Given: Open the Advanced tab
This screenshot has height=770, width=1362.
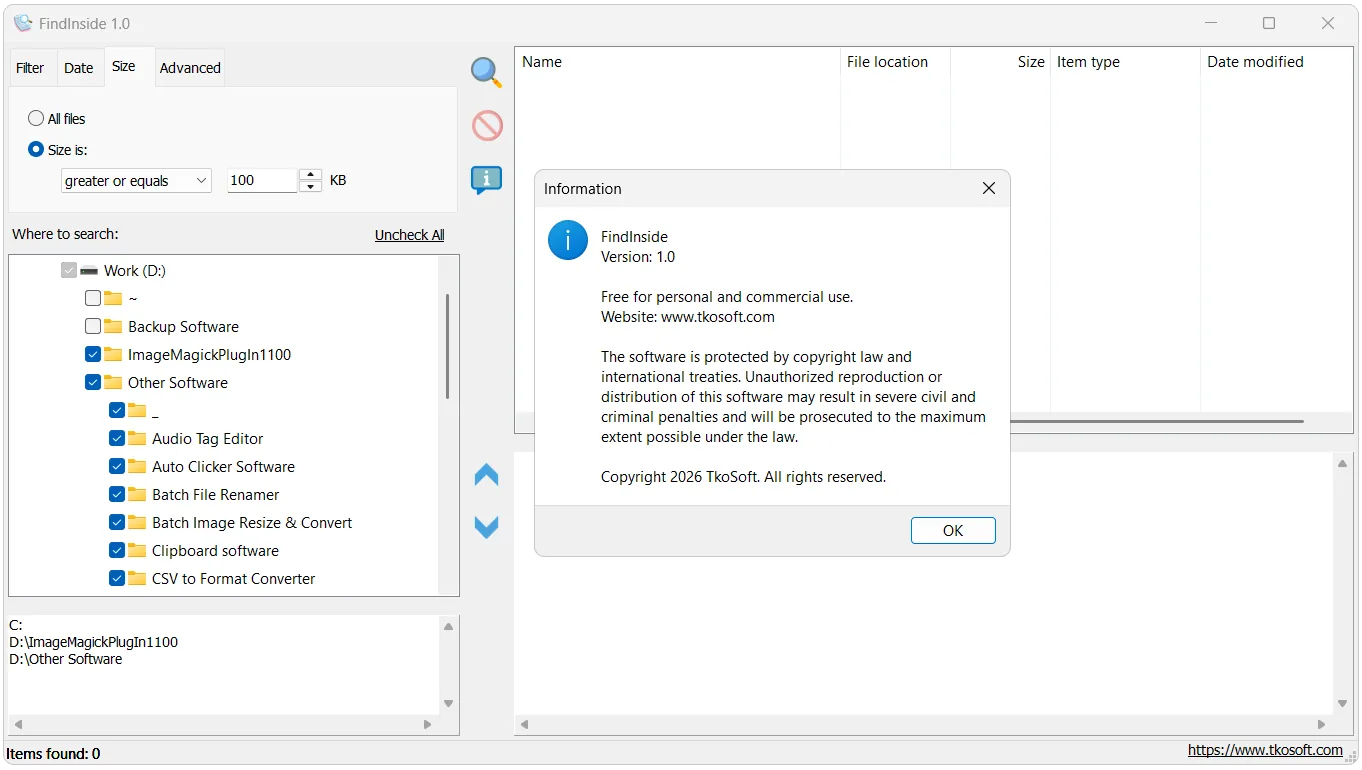Looking at the screenshot, I should coord(190,68).
